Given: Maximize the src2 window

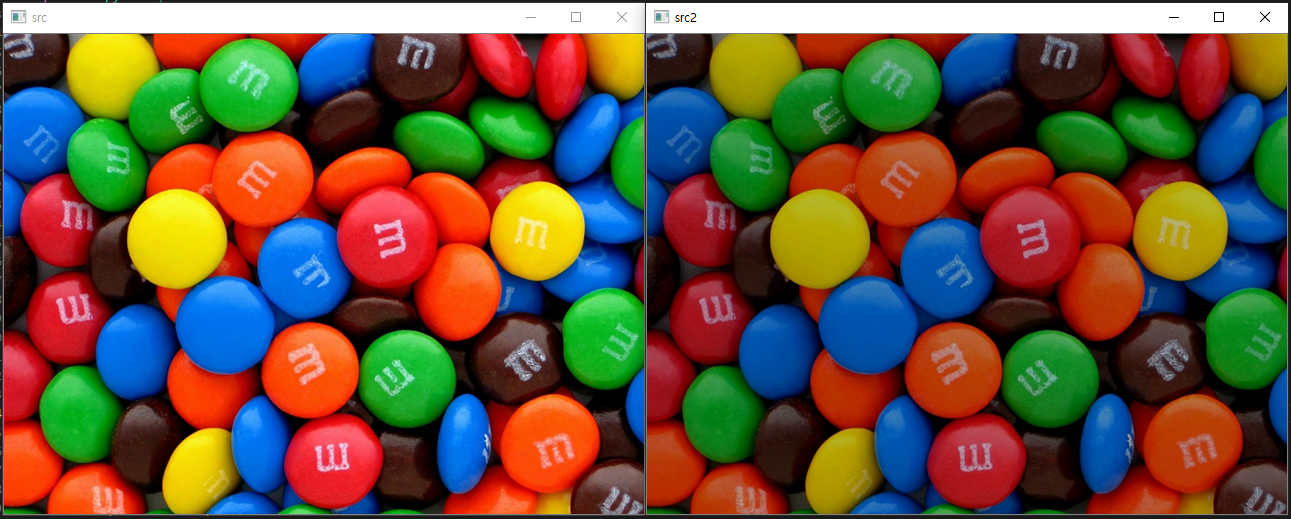Looking at the screenshot, I should click(1219, 17).
